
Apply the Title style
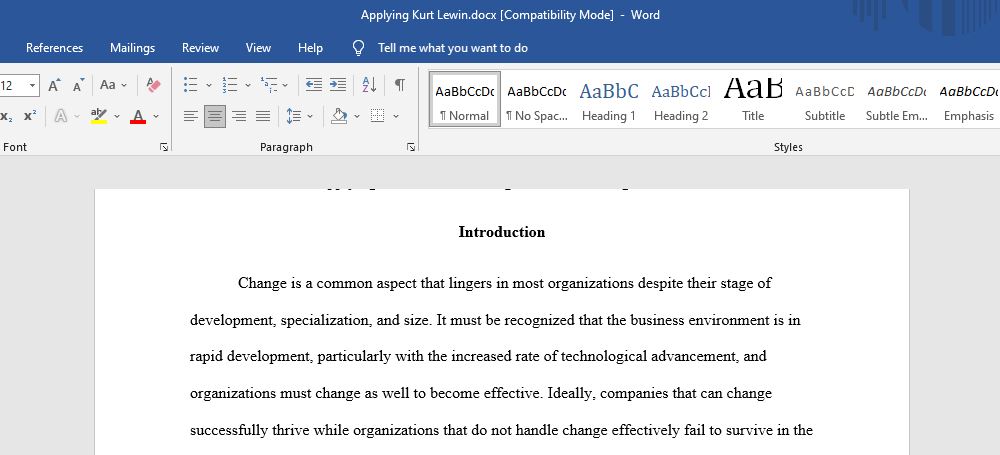click(x=753, y=99)
